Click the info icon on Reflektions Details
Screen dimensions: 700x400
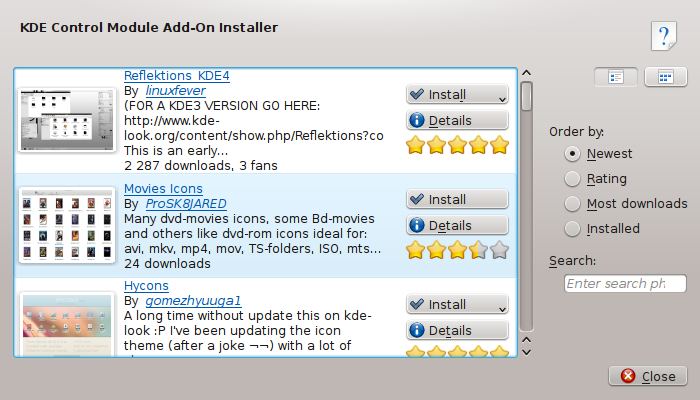419,121
